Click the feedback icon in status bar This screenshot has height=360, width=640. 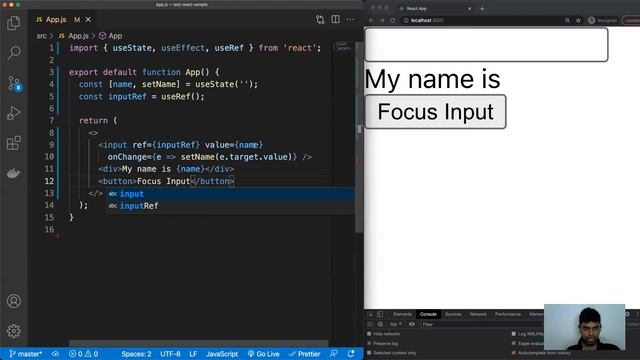[333, 354]
